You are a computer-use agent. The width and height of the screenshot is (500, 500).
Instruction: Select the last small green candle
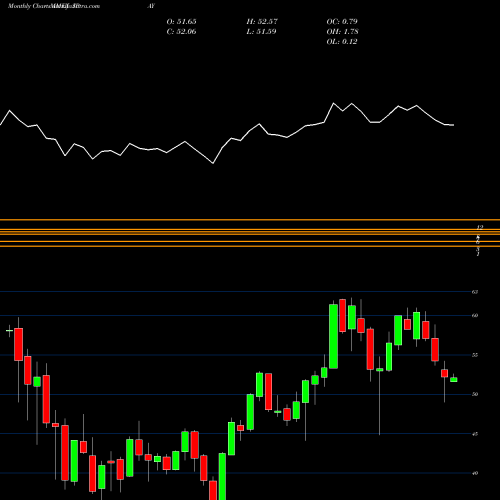(454, 379)
